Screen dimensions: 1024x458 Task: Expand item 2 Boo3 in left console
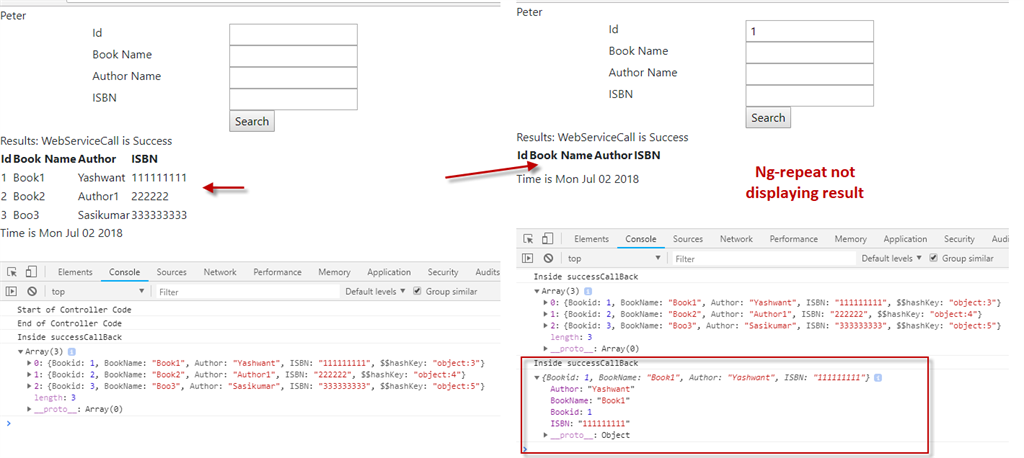click(x=29, y=387)
